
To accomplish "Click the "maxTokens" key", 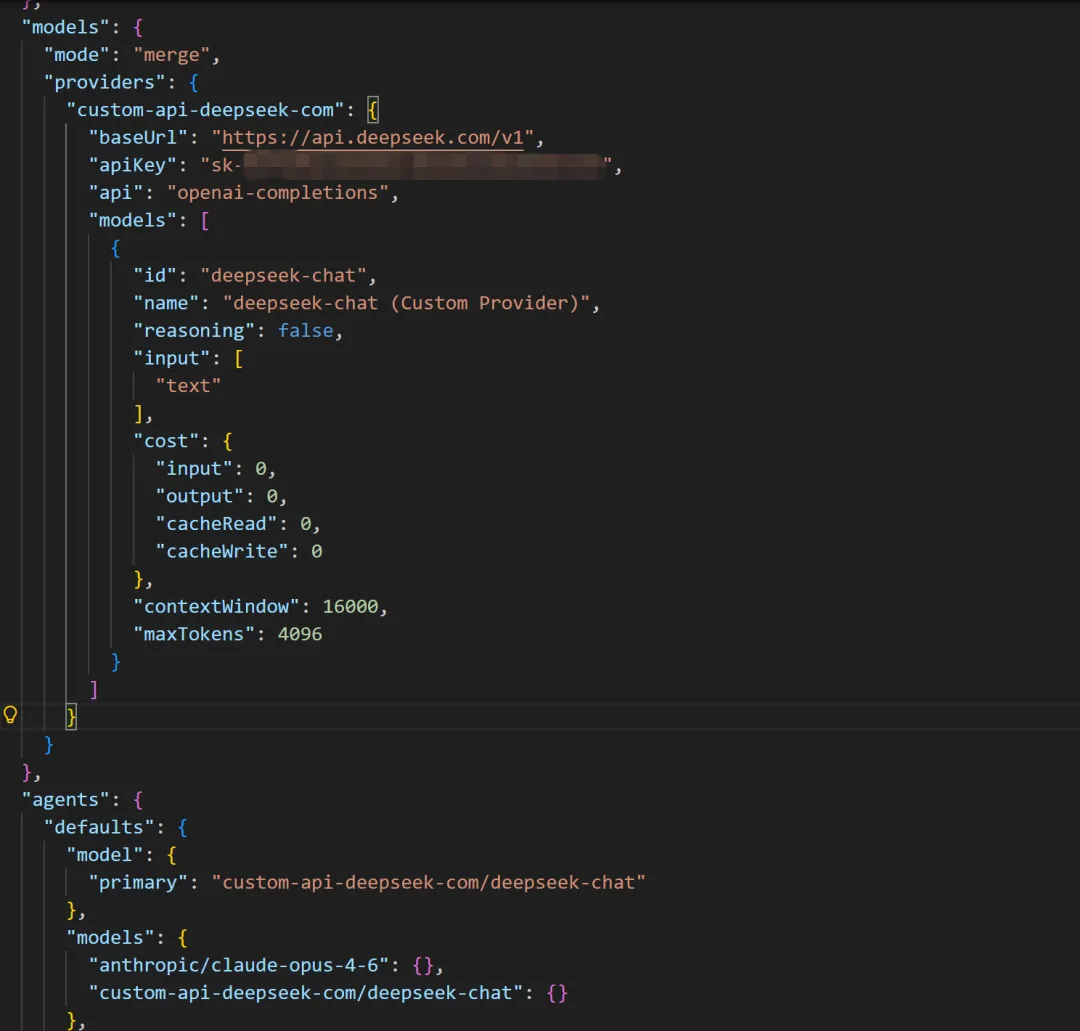I will coord(194,634).
